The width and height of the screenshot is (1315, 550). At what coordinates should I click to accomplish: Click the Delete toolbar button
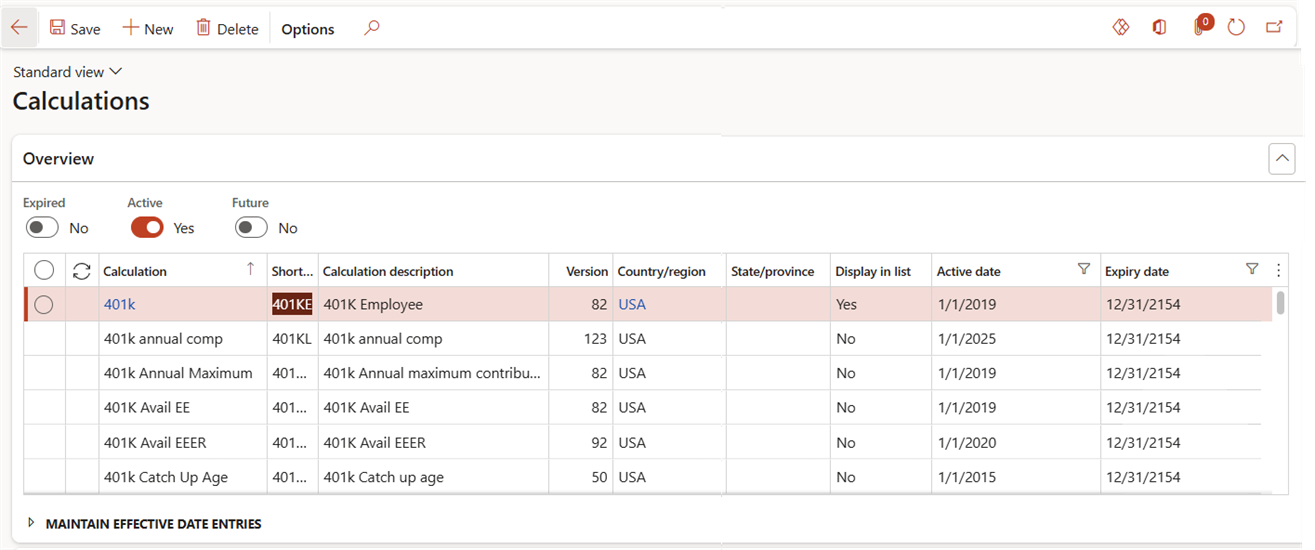[x=227, y=28]
